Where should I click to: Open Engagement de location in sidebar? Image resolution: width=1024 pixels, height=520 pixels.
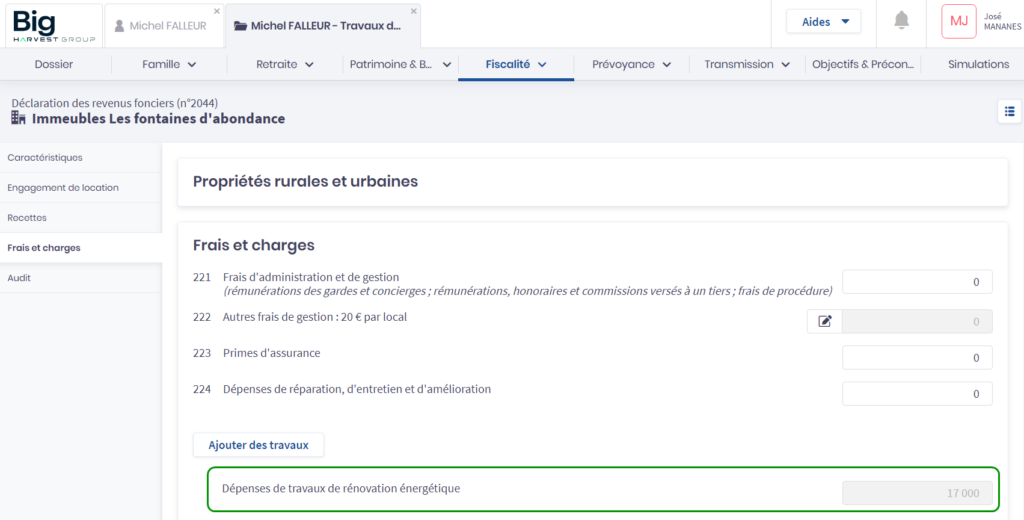click(x=63, y=187)
